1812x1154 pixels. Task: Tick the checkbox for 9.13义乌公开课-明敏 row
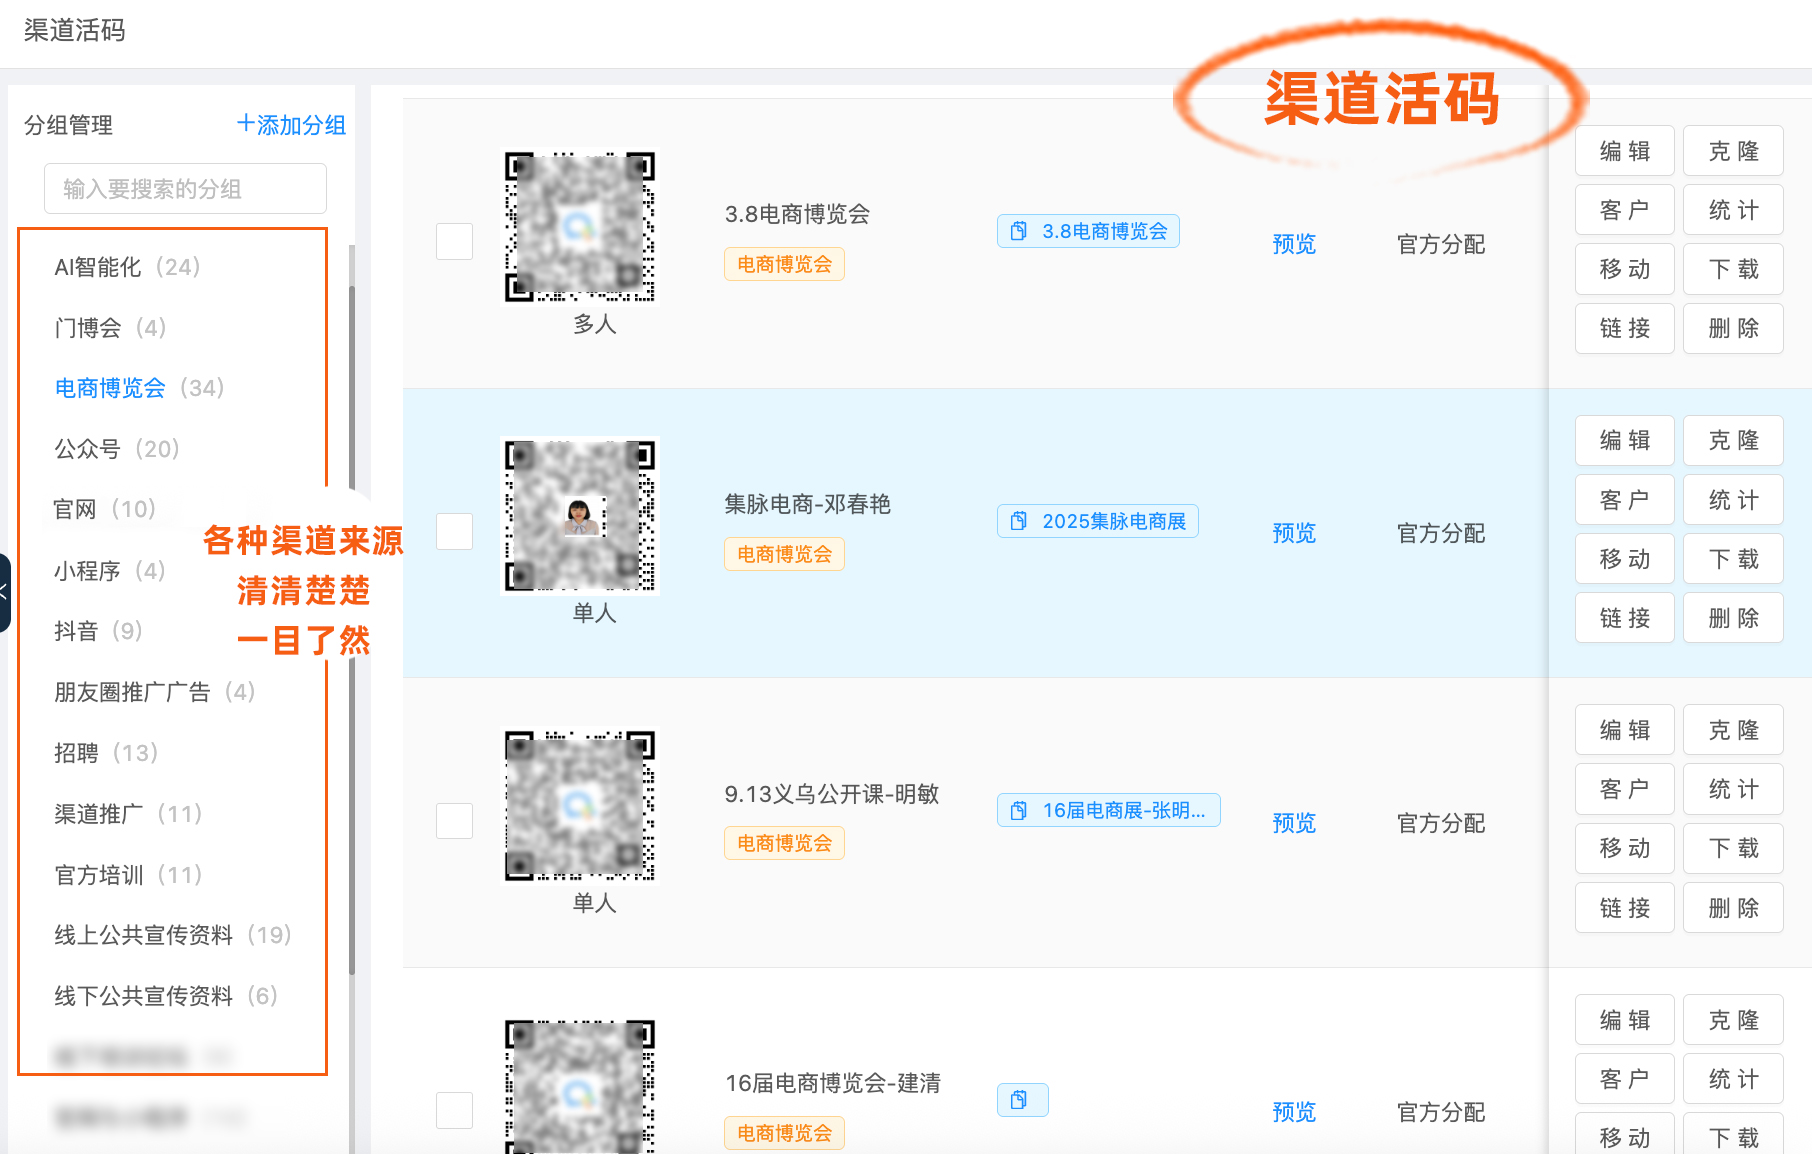pos(454,821)
